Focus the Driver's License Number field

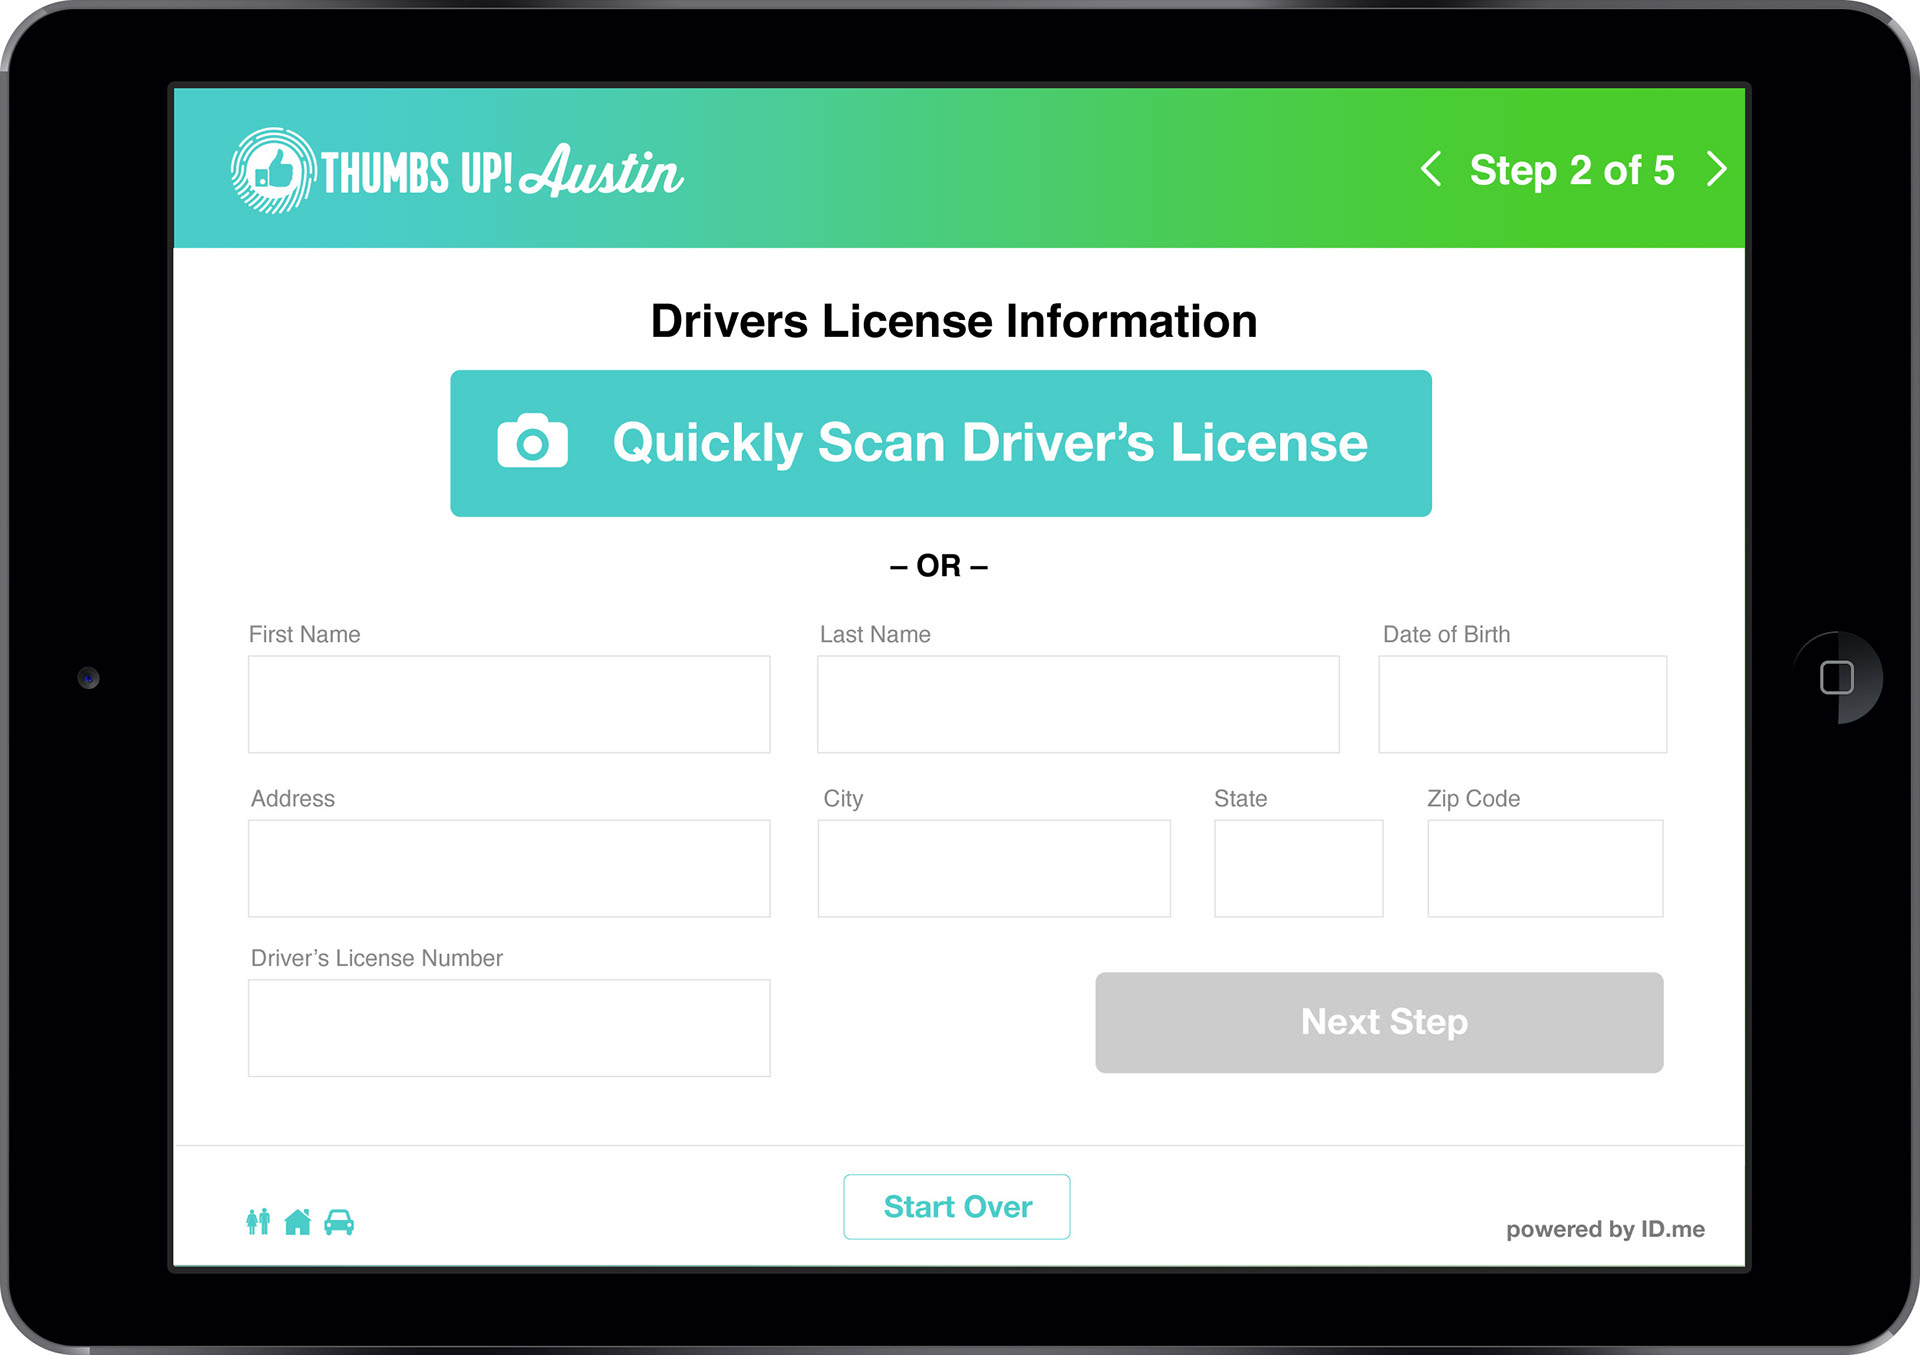[x=509, y=1028]
